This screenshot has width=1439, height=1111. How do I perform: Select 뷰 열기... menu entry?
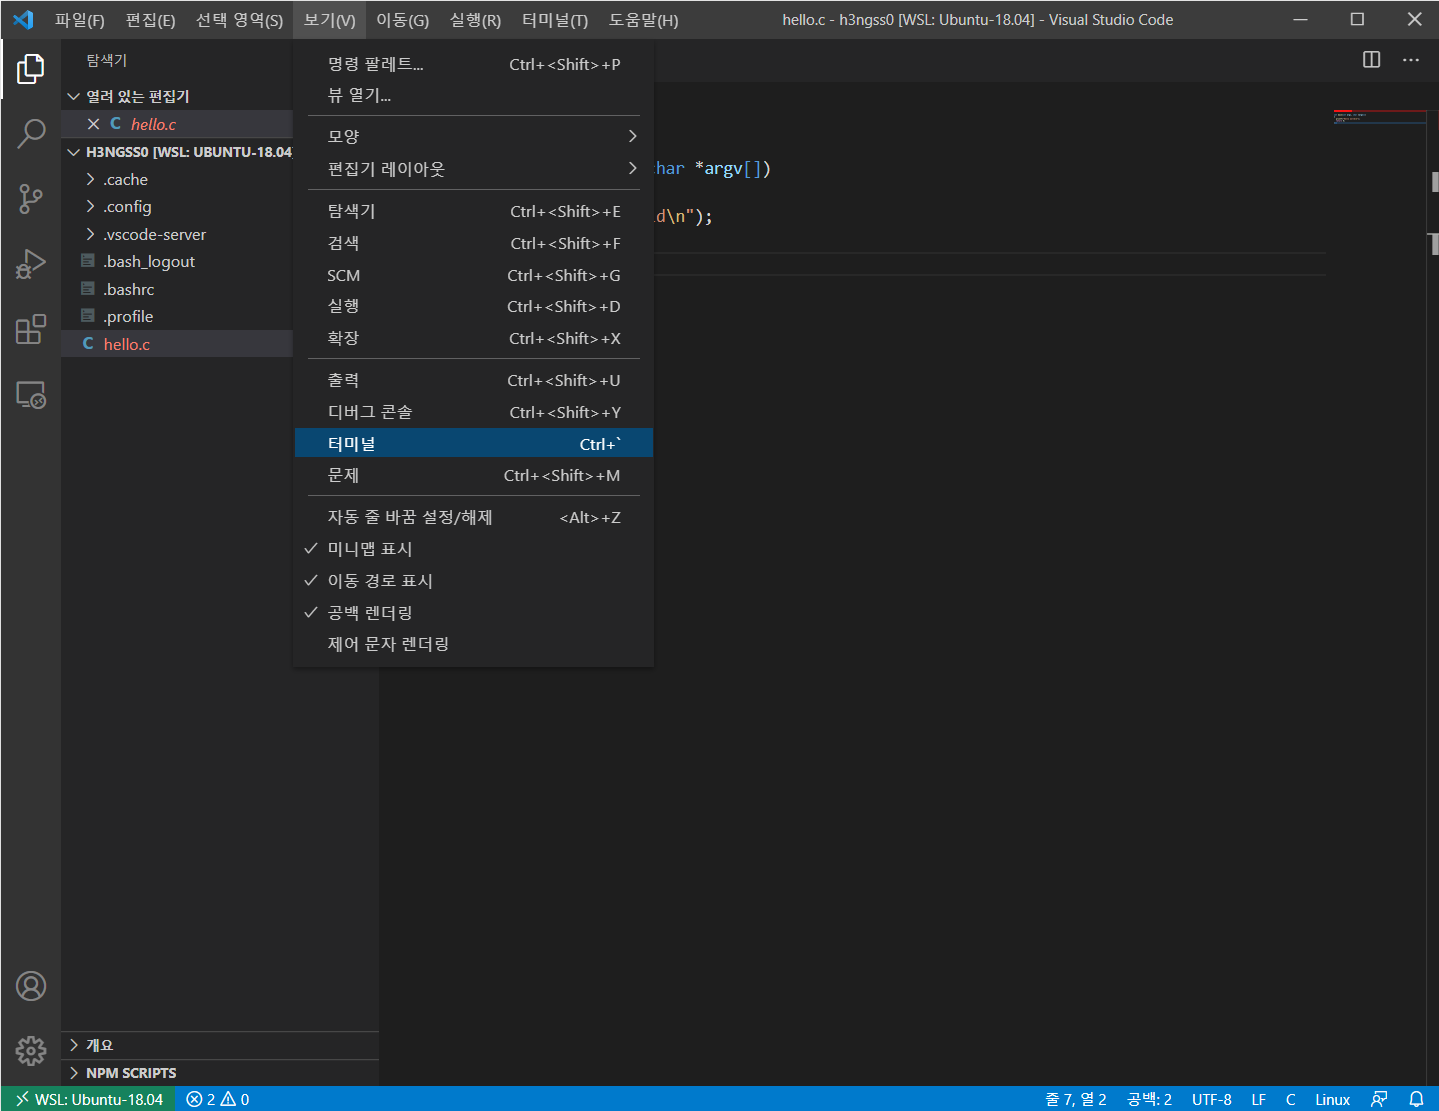474,95
